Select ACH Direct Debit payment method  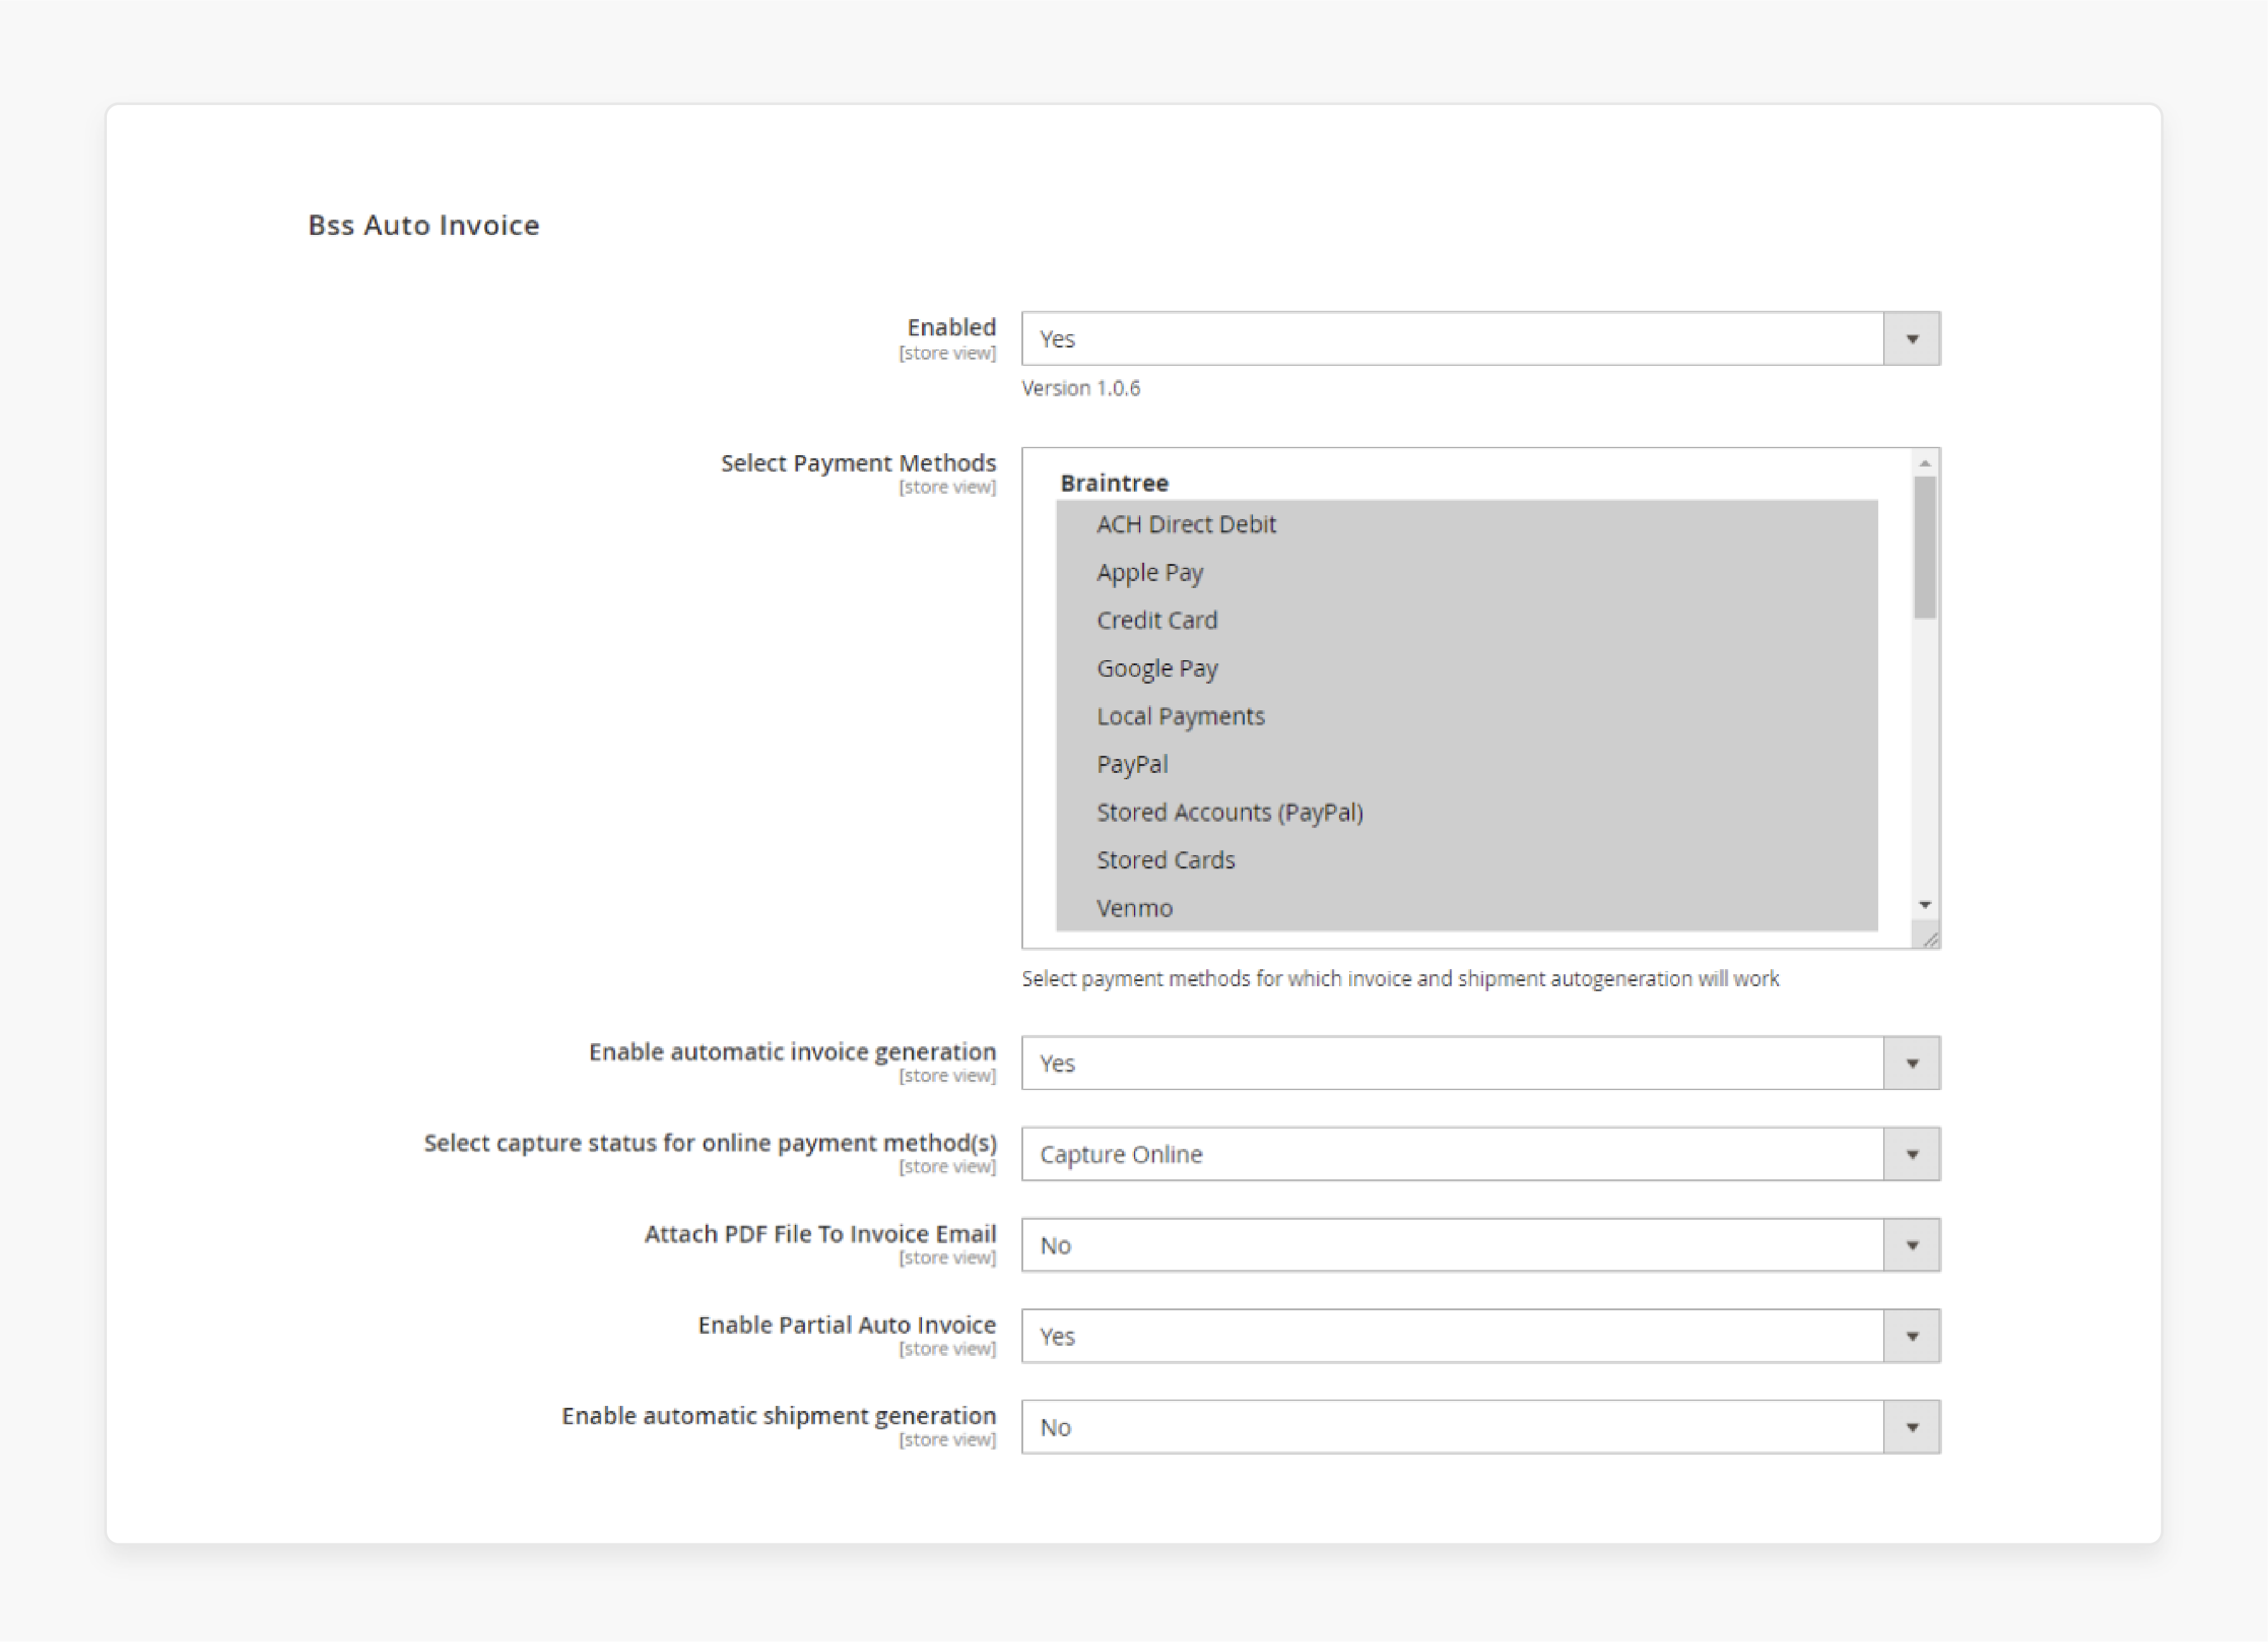click(1466, 524)
